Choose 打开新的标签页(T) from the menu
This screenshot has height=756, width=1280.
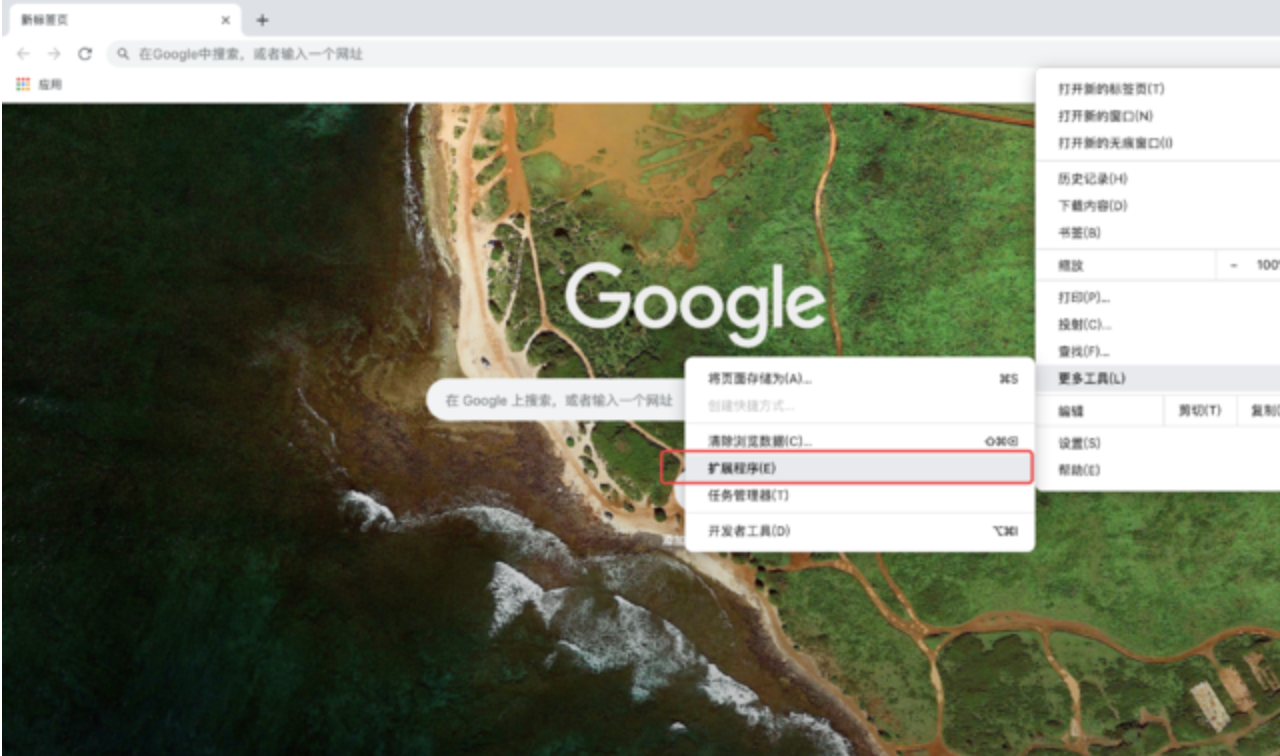click(1158, 89)
